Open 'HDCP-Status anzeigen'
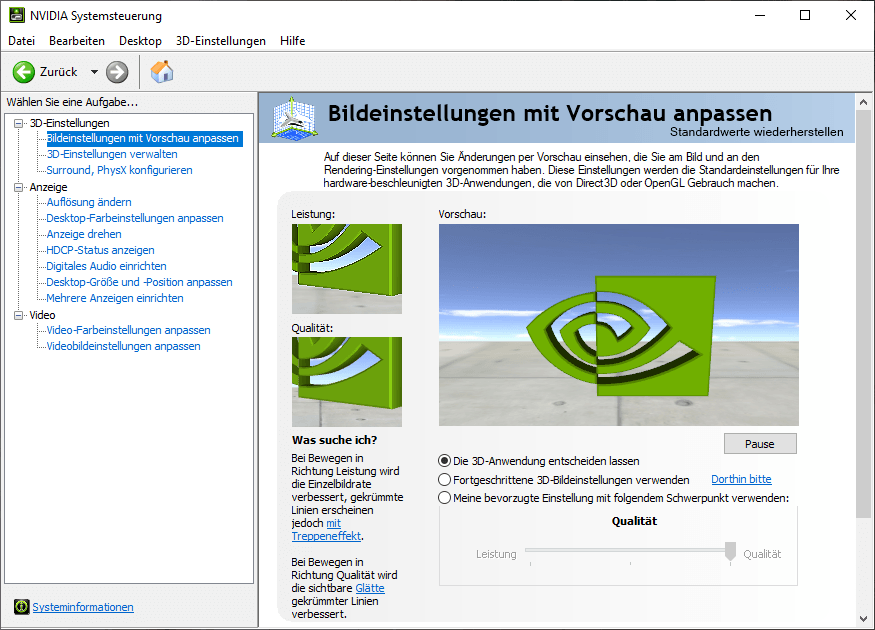This screenshot has width=875, height=630. [x=100, y=251]
